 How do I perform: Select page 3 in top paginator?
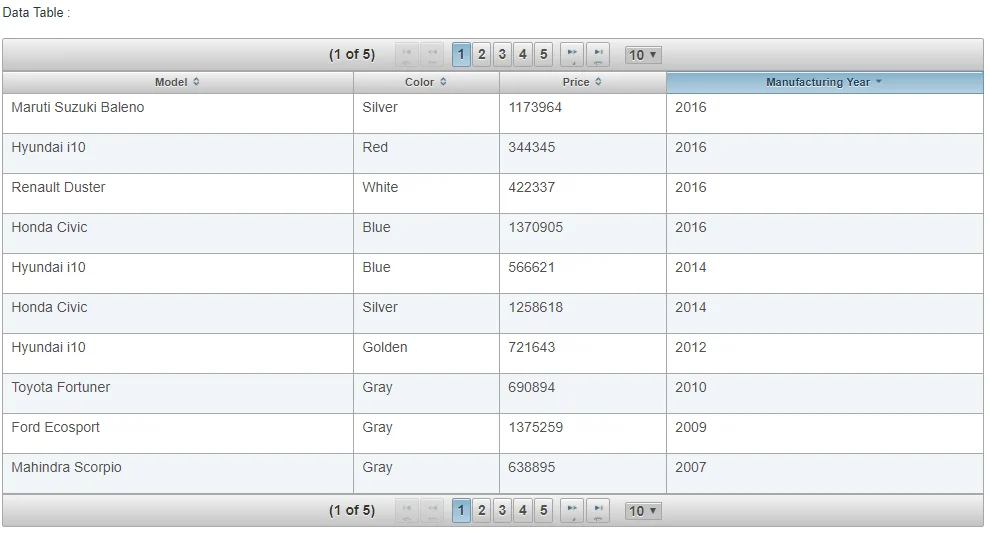pyautogui.click(x=502, y=55)
